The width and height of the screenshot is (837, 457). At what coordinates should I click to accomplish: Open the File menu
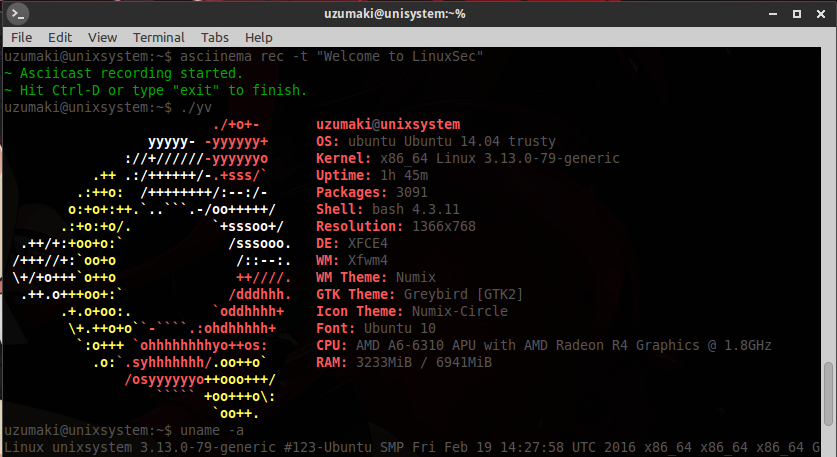click(21, 37)
